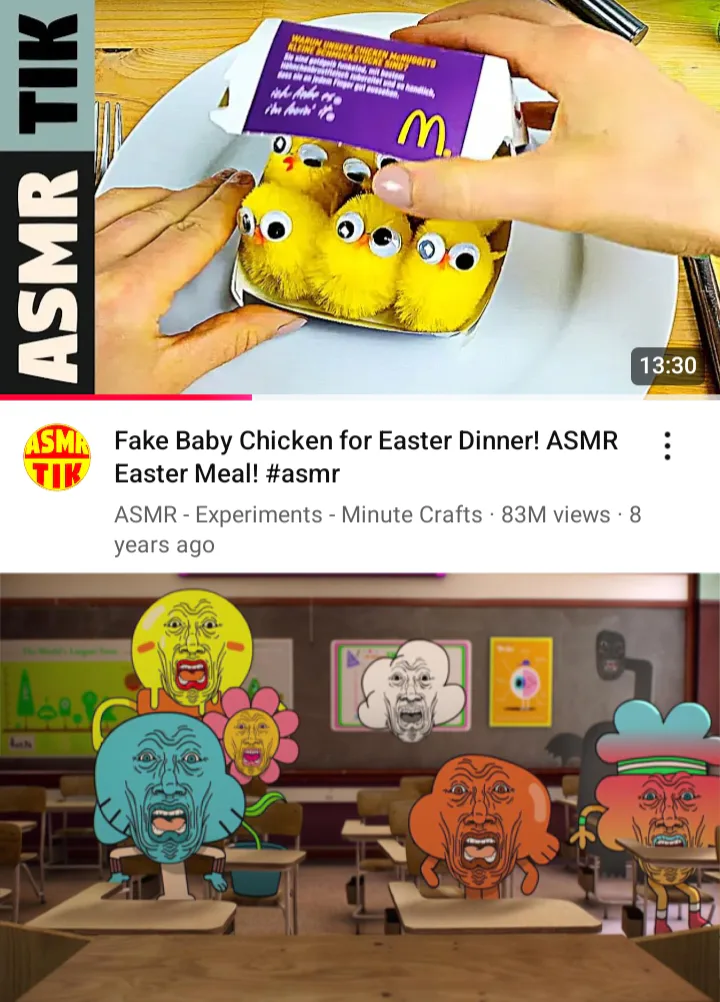Open the ASMR TIK channel avatar
The width and height of the screenshot is (720, 1002).
point(57,458)
